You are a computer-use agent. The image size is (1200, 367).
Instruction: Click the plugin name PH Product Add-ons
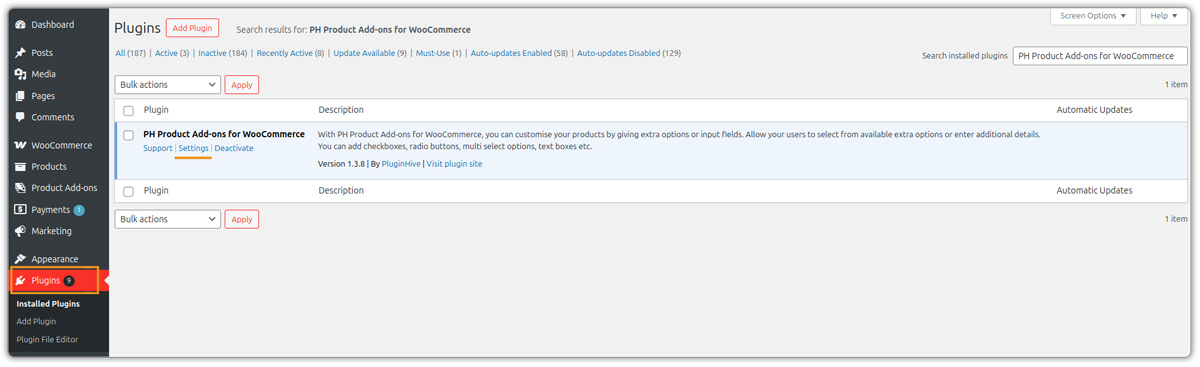224,134
